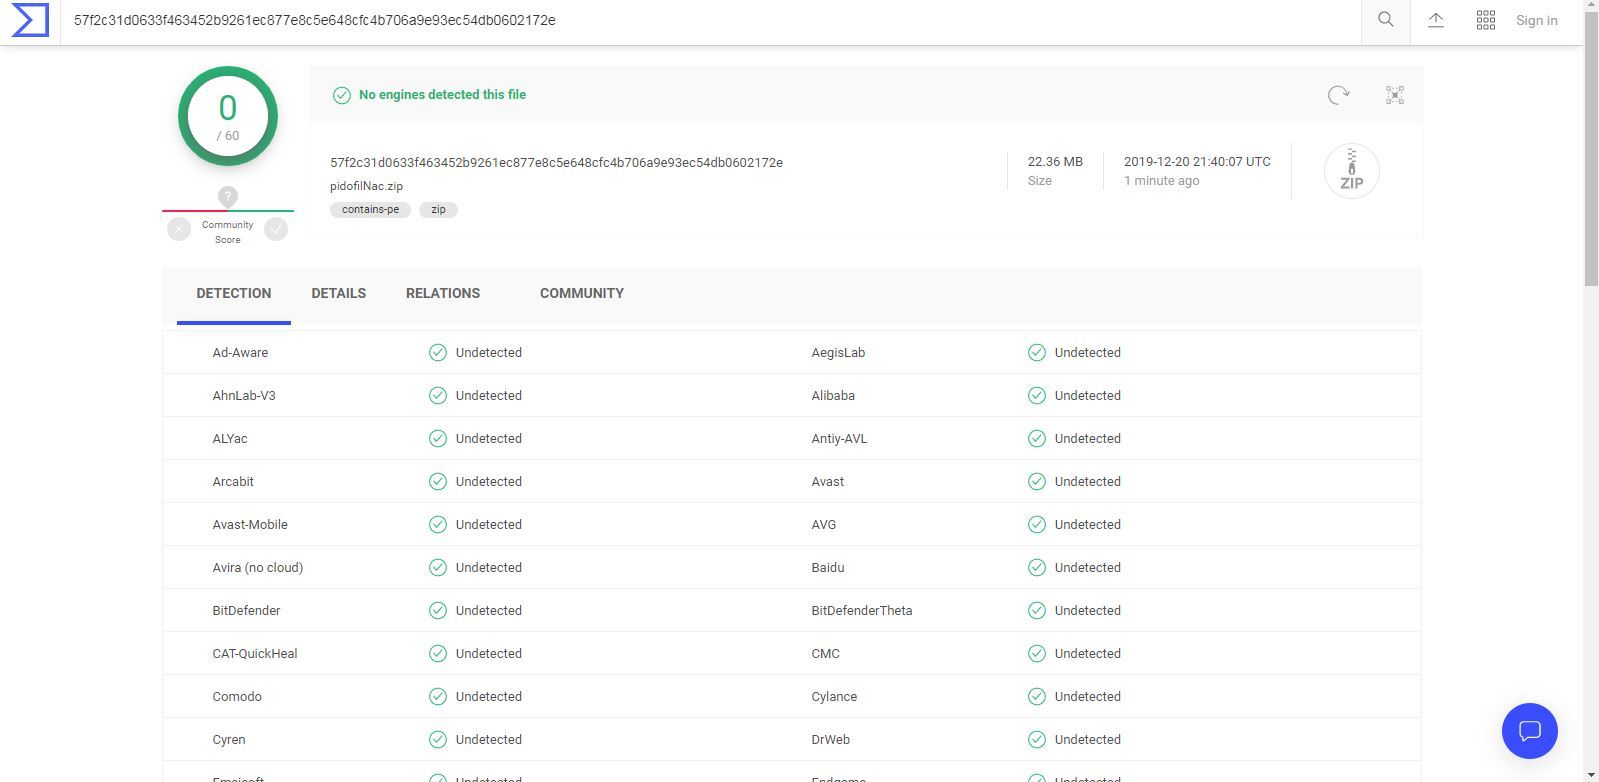The image size is (1599, 782).
Task: Click the Comodo undetected check icon
Action: coord(437,697)
